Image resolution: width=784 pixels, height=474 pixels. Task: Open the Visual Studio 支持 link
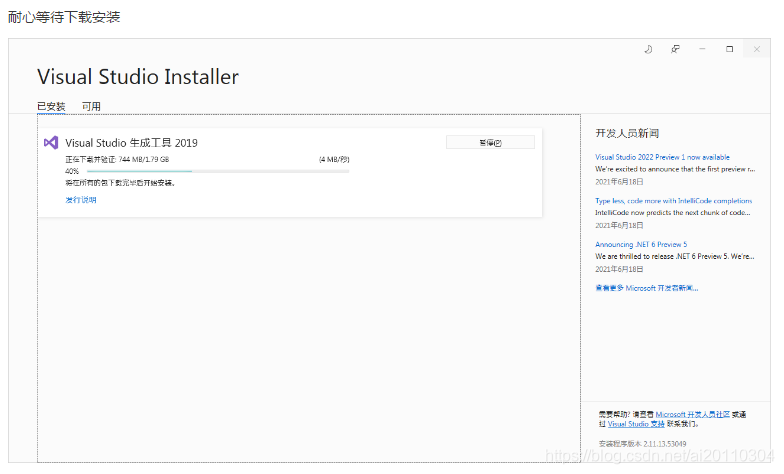coord(636,424)
